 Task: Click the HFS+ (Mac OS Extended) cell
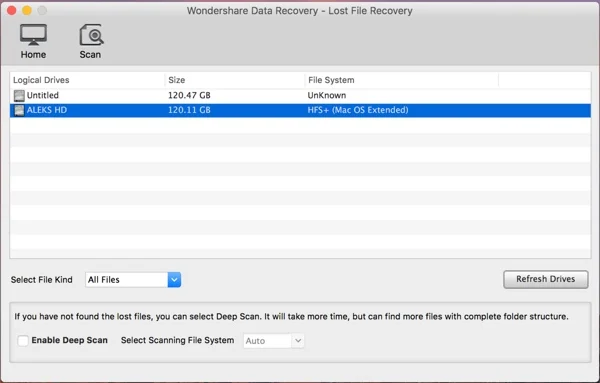click(358, 110)
